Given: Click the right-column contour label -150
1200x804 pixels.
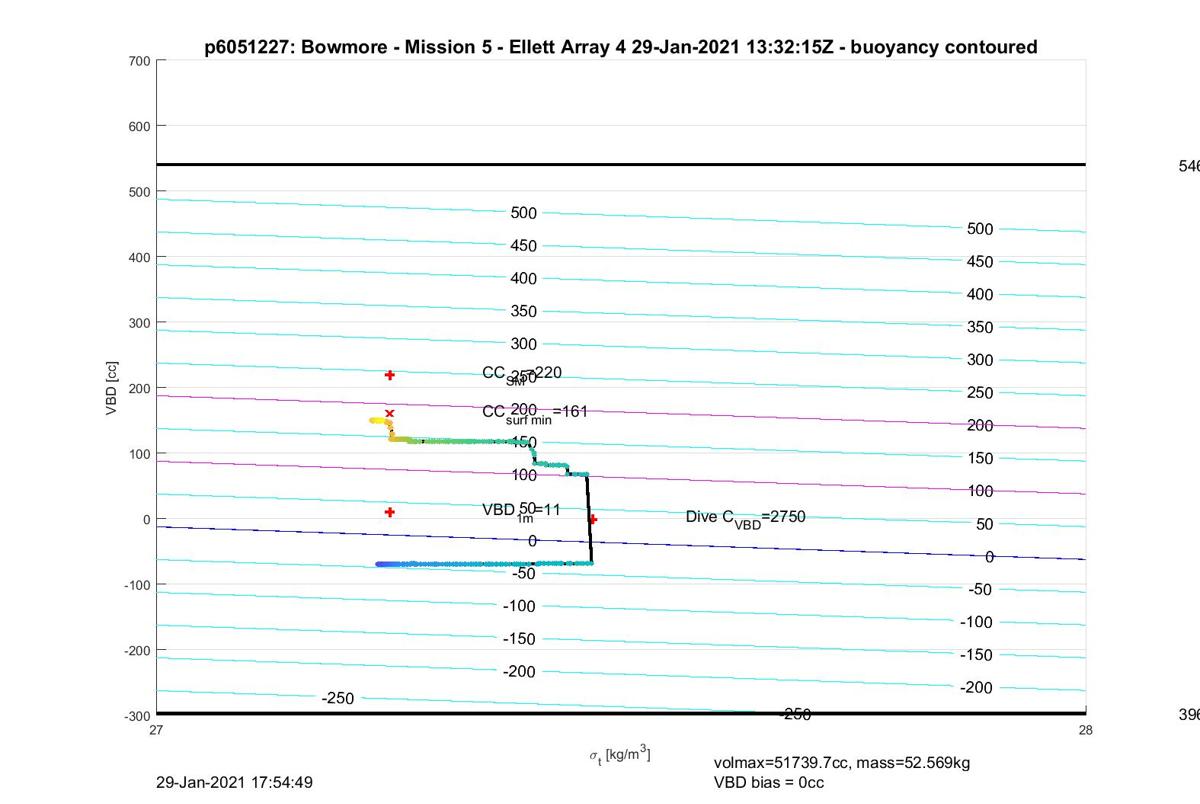Looking at the screenshot, I should point(976,655).
